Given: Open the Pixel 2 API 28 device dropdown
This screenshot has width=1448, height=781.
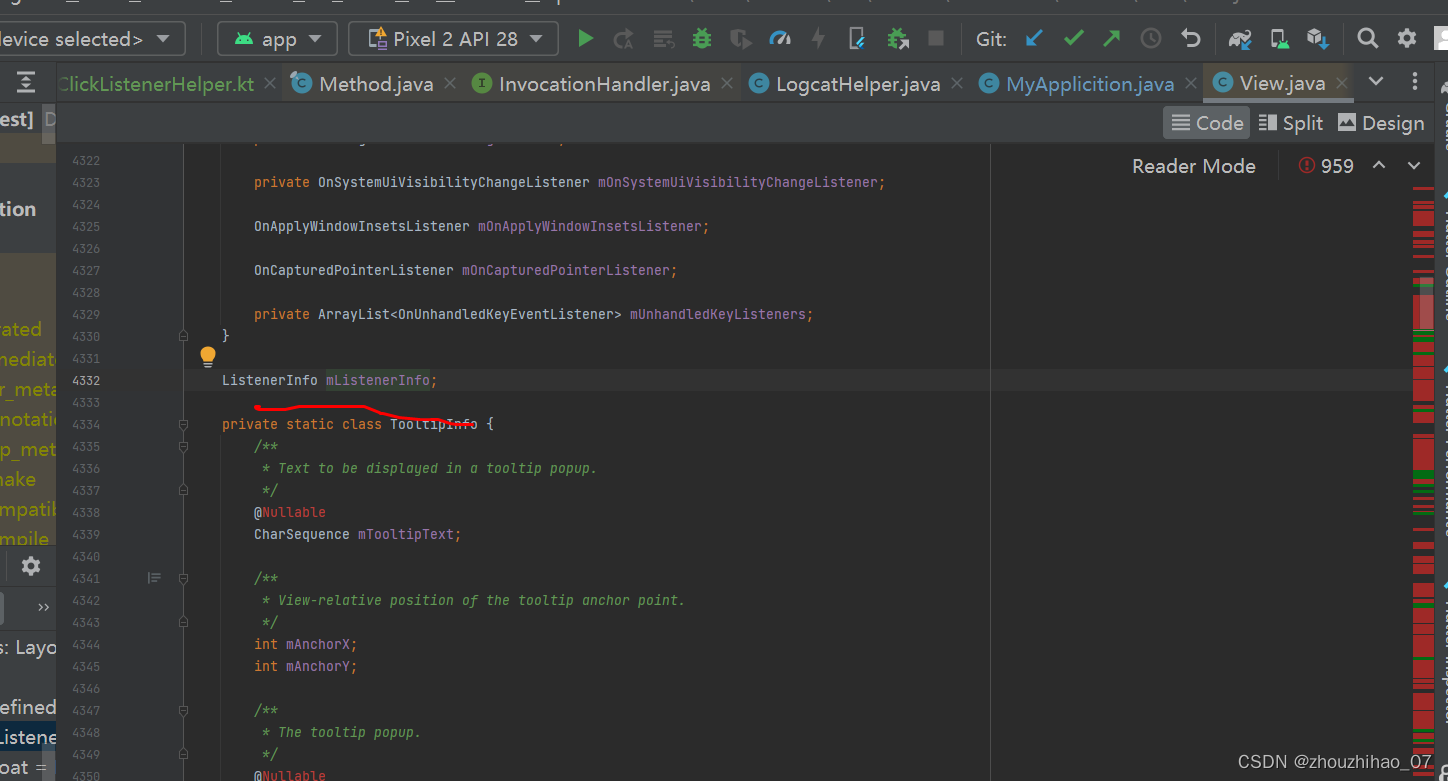Looking at the screenshot, I should [453, 39].
